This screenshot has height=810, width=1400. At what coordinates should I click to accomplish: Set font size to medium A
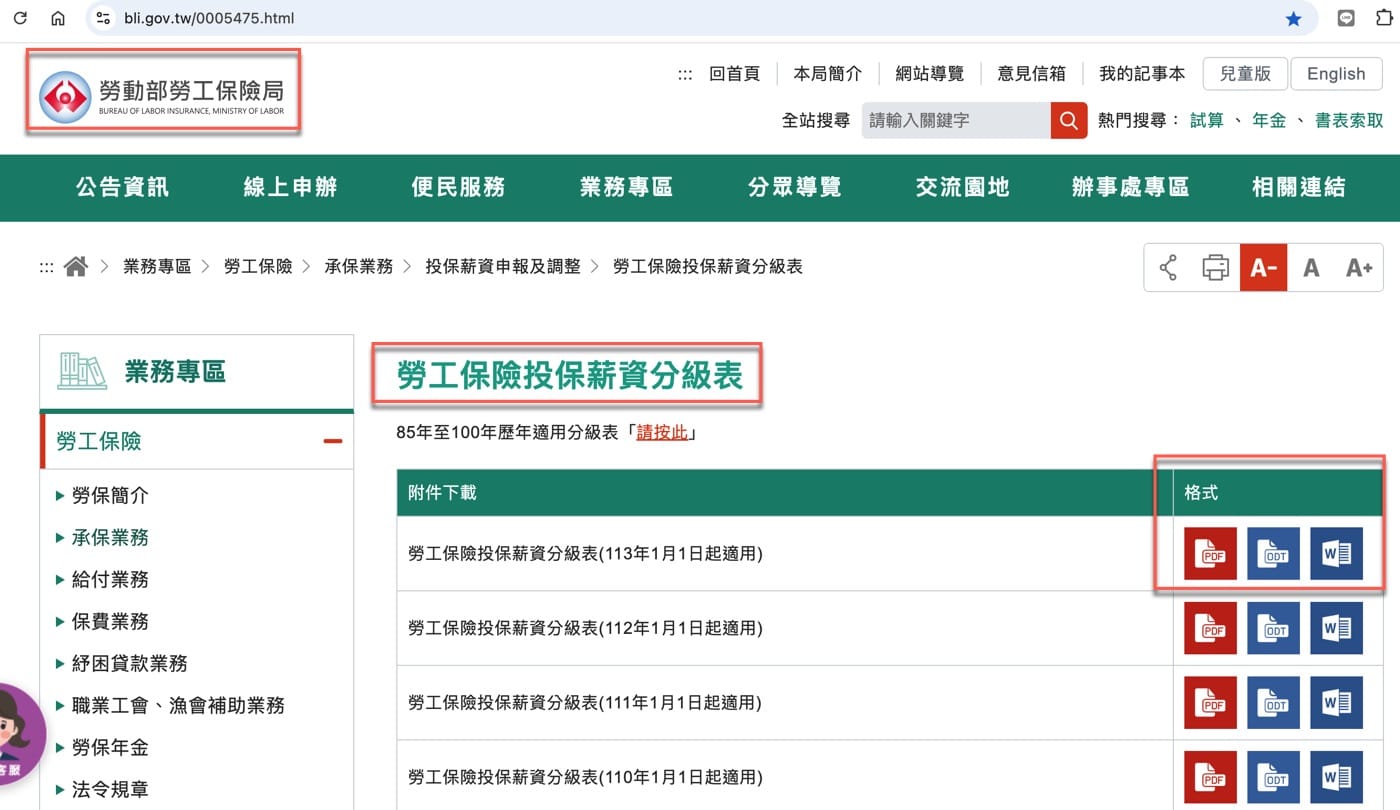(x=1311, y=267)
